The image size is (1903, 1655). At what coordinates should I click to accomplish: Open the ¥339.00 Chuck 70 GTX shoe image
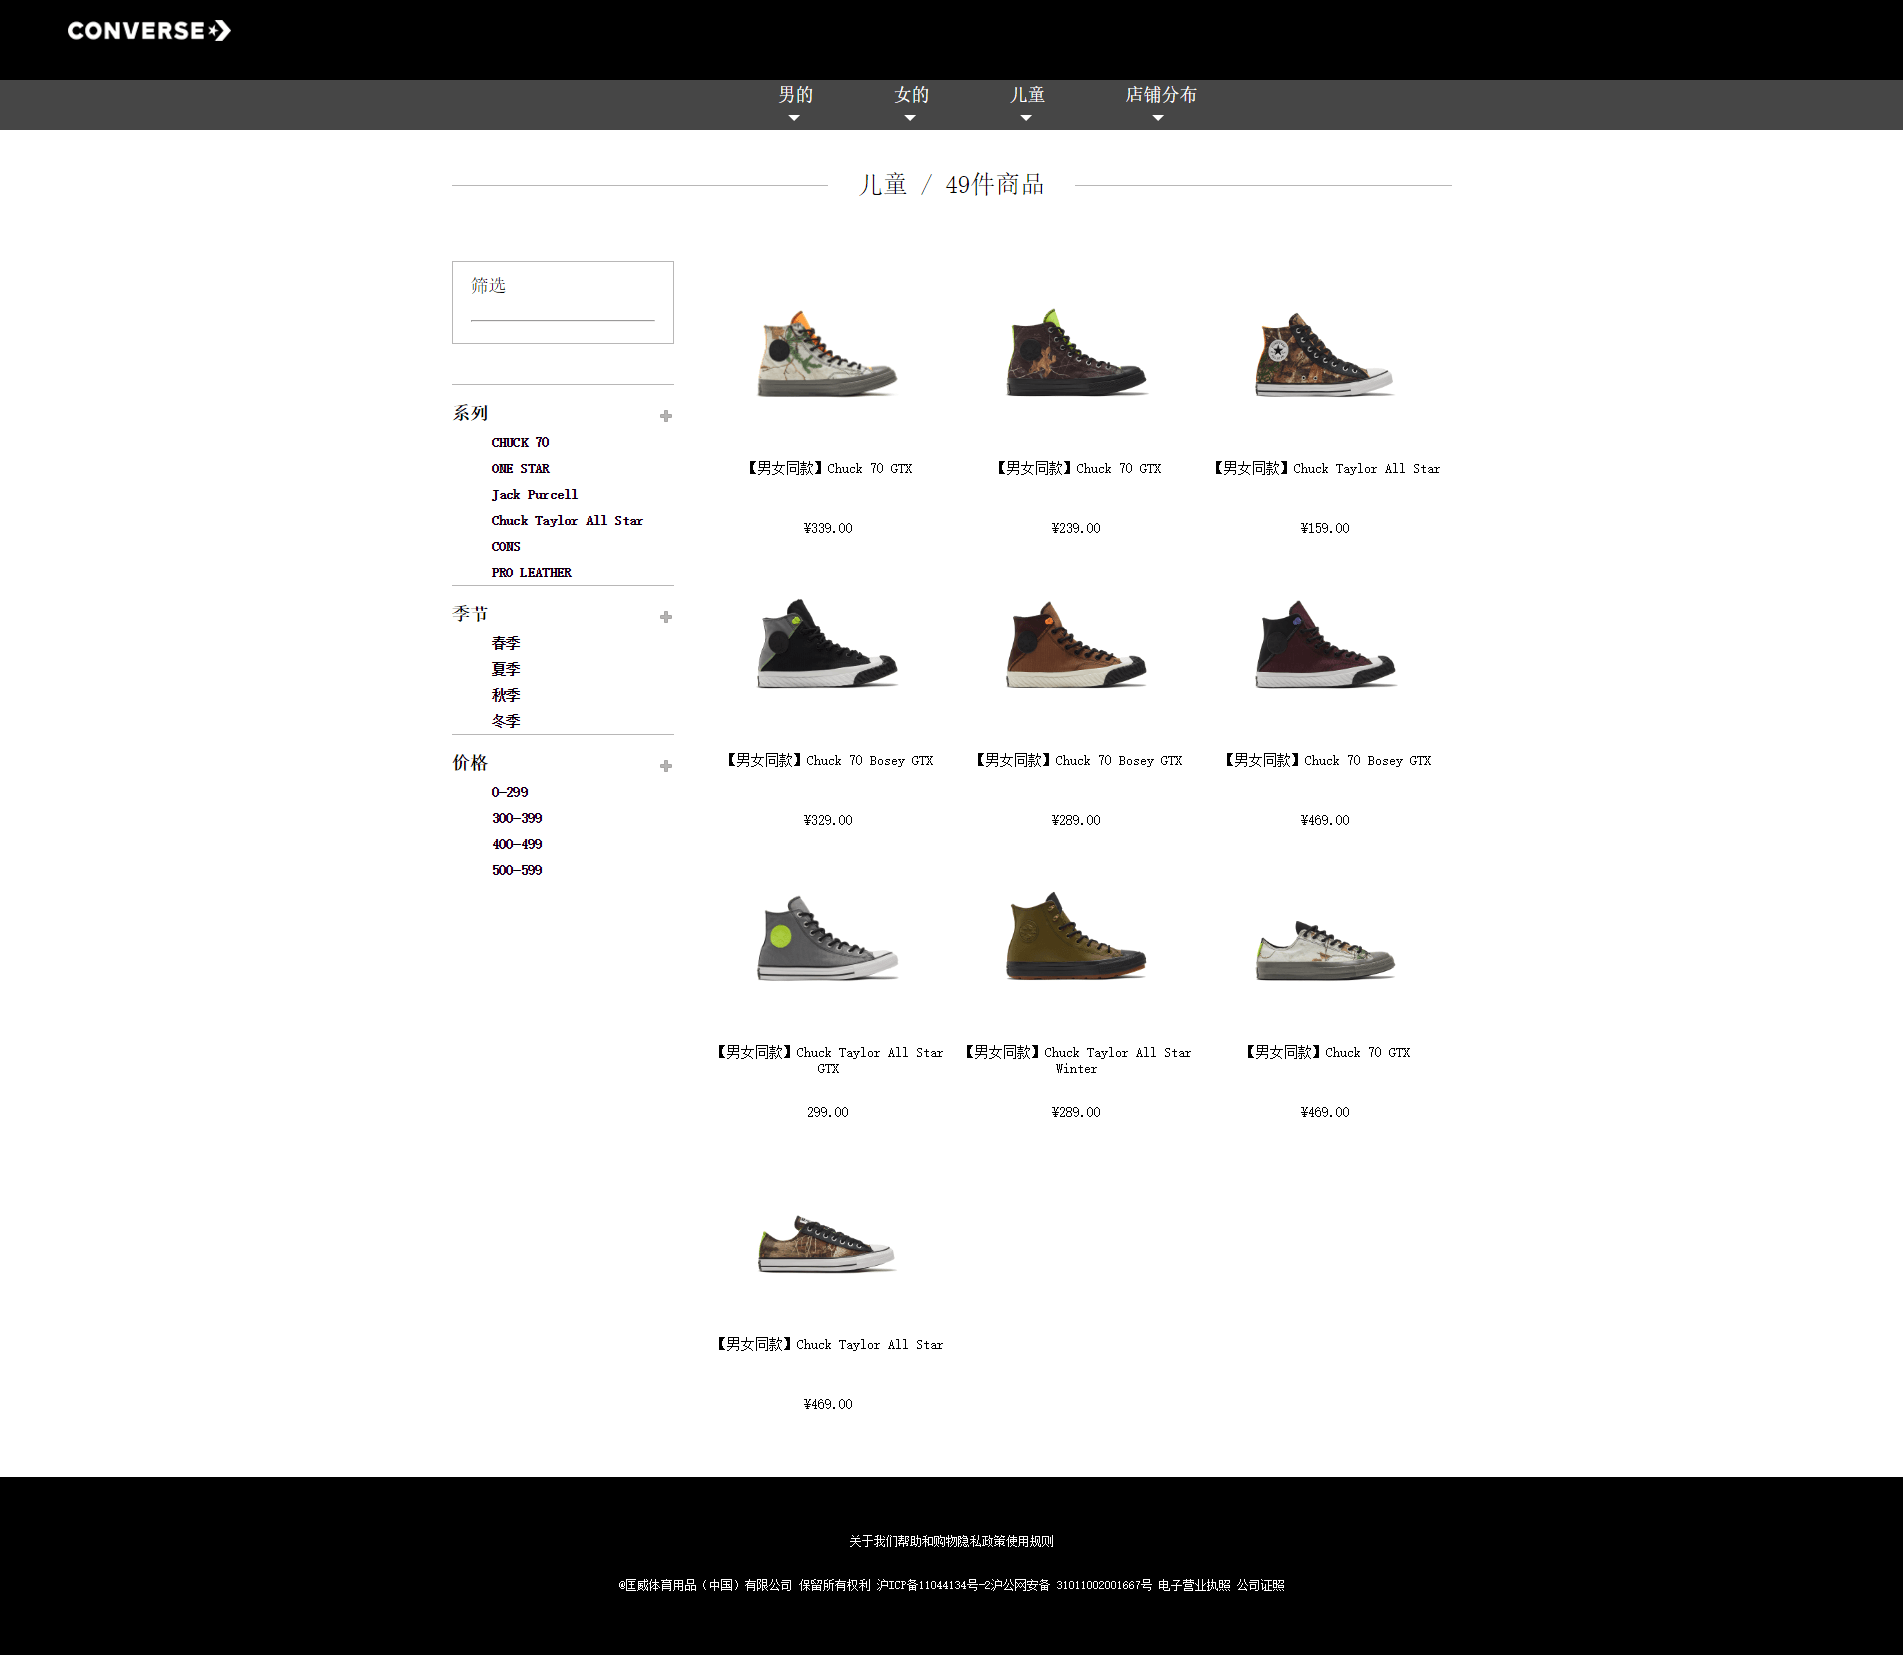[x=827, y=355]
